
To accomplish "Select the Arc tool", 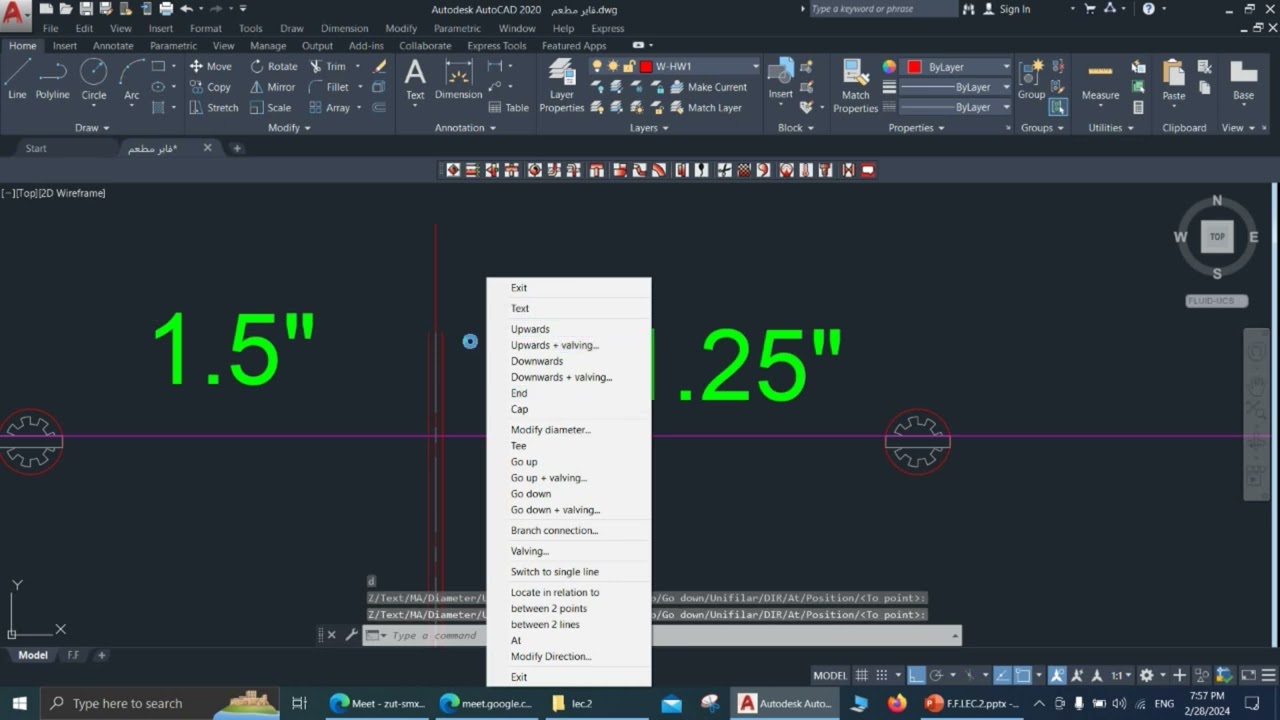I will [x=131, y=79].
